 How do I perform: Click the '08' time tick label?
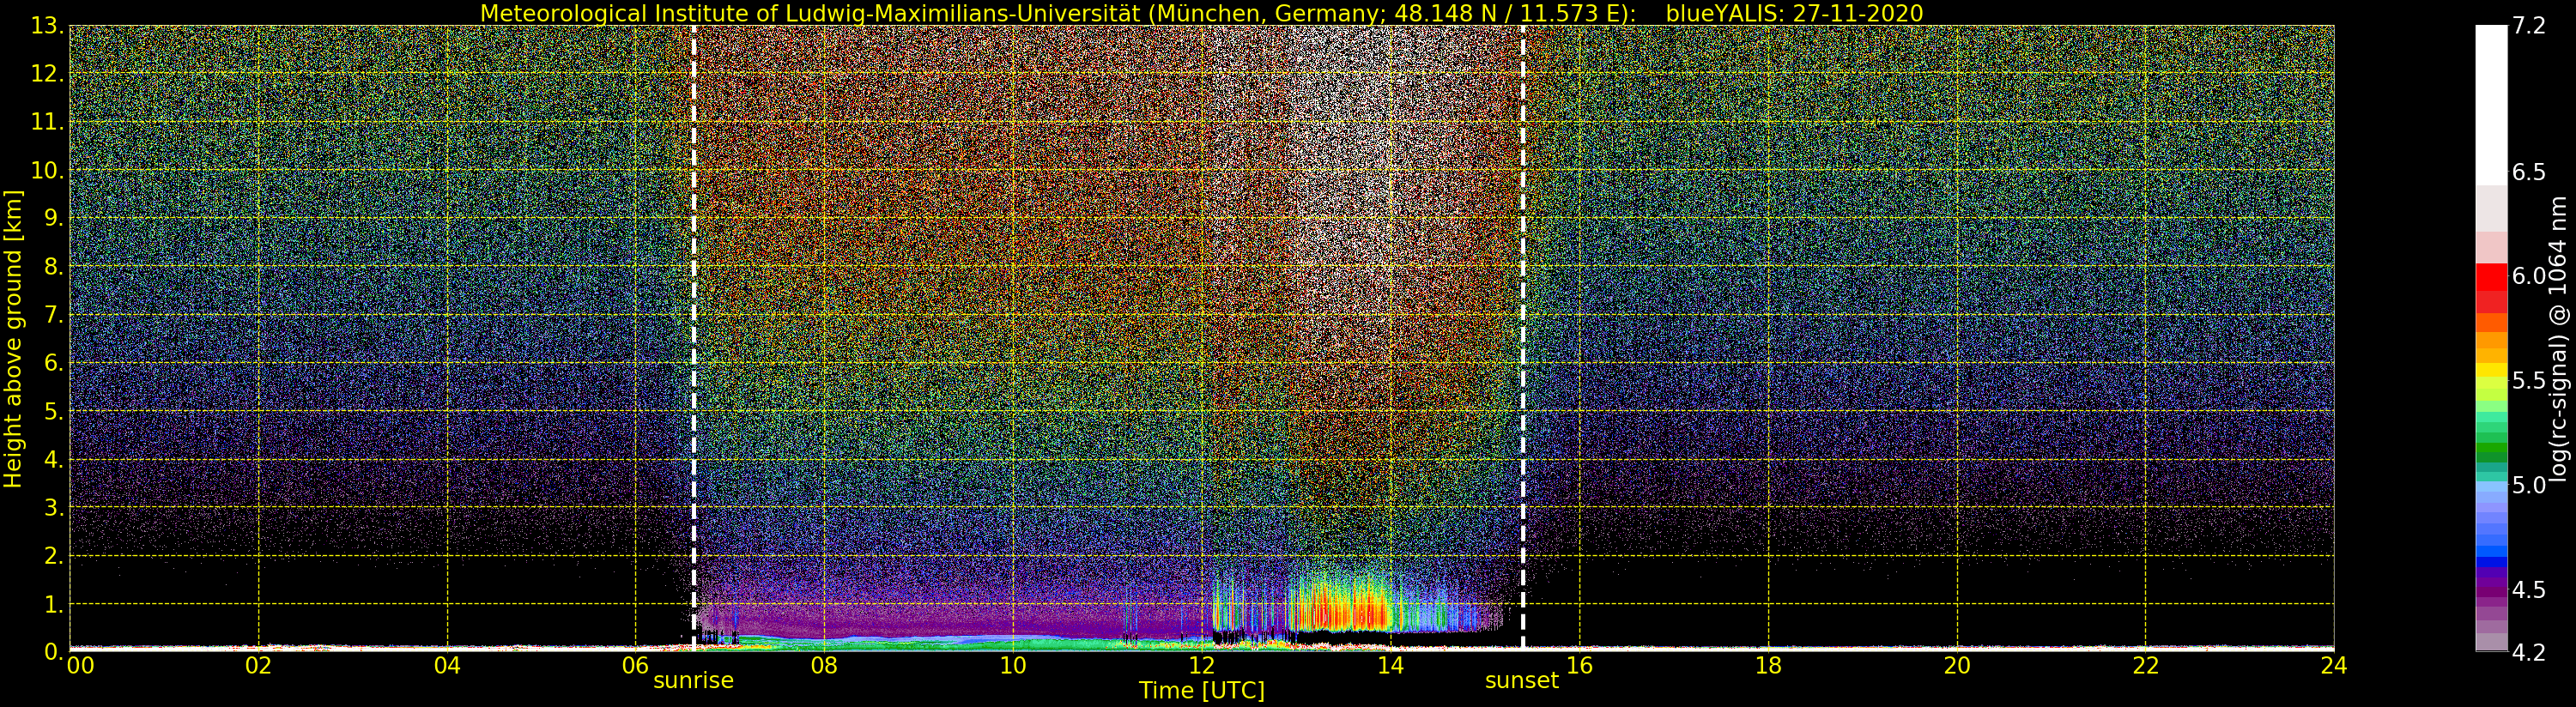[824, 665]
